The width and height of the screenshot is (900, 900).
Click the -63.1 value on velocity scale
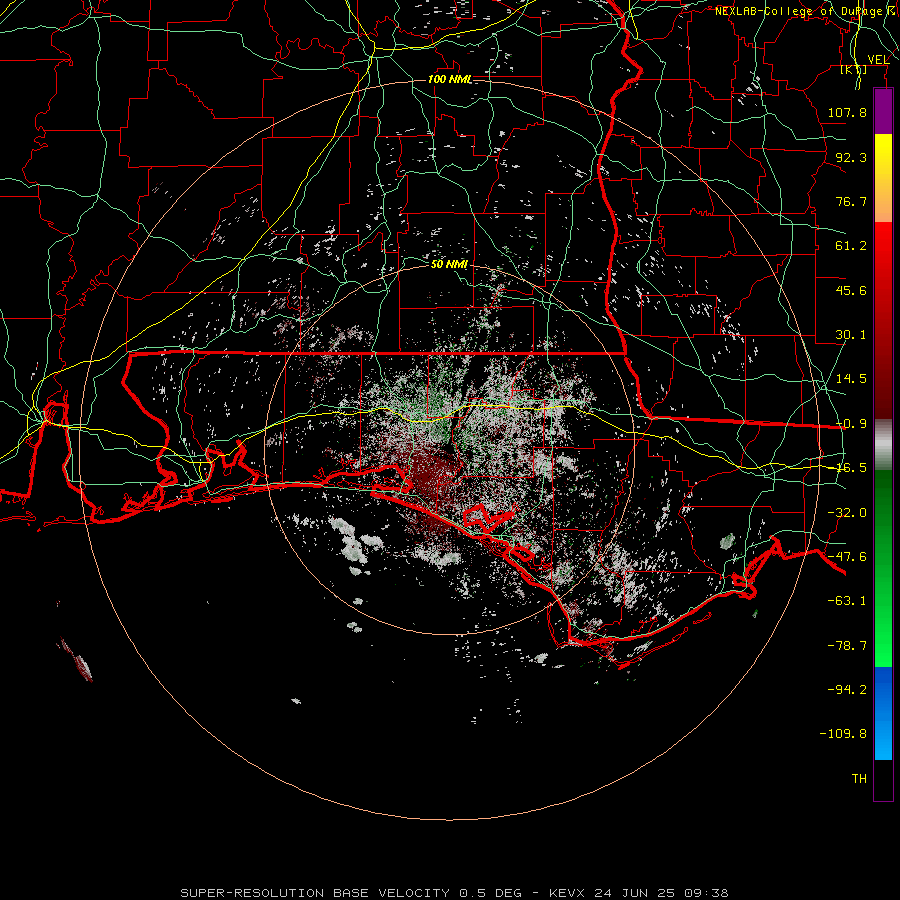(847, 601)
